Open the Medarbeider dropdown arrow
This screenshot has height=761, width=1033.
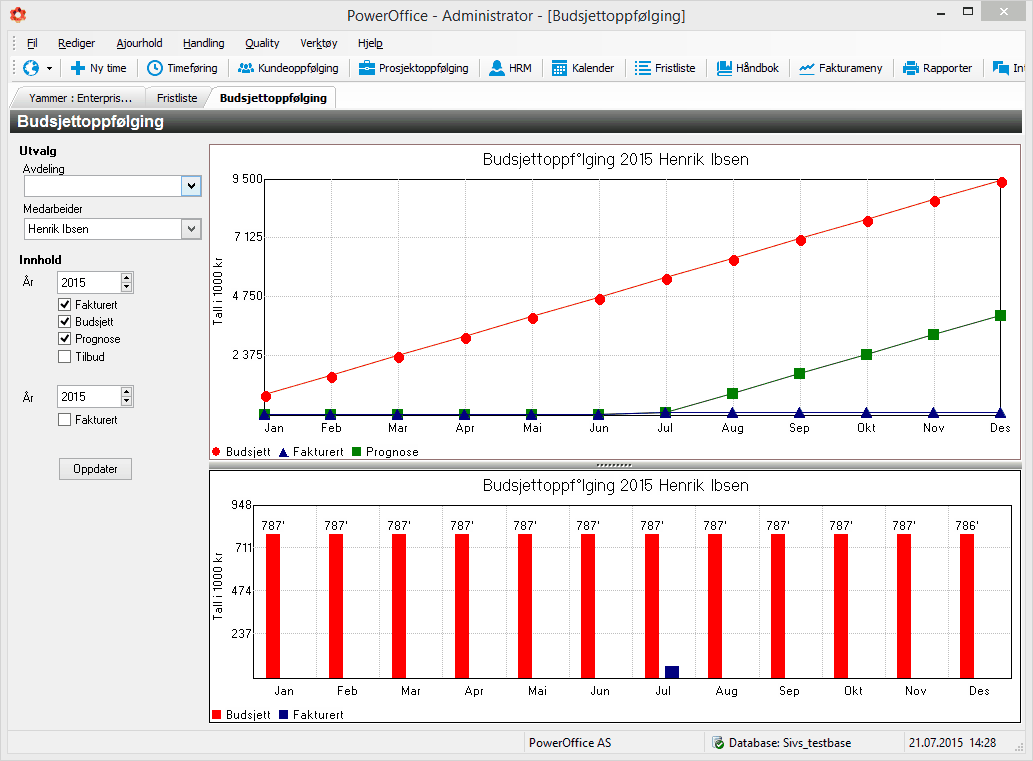tap(191, 229)
